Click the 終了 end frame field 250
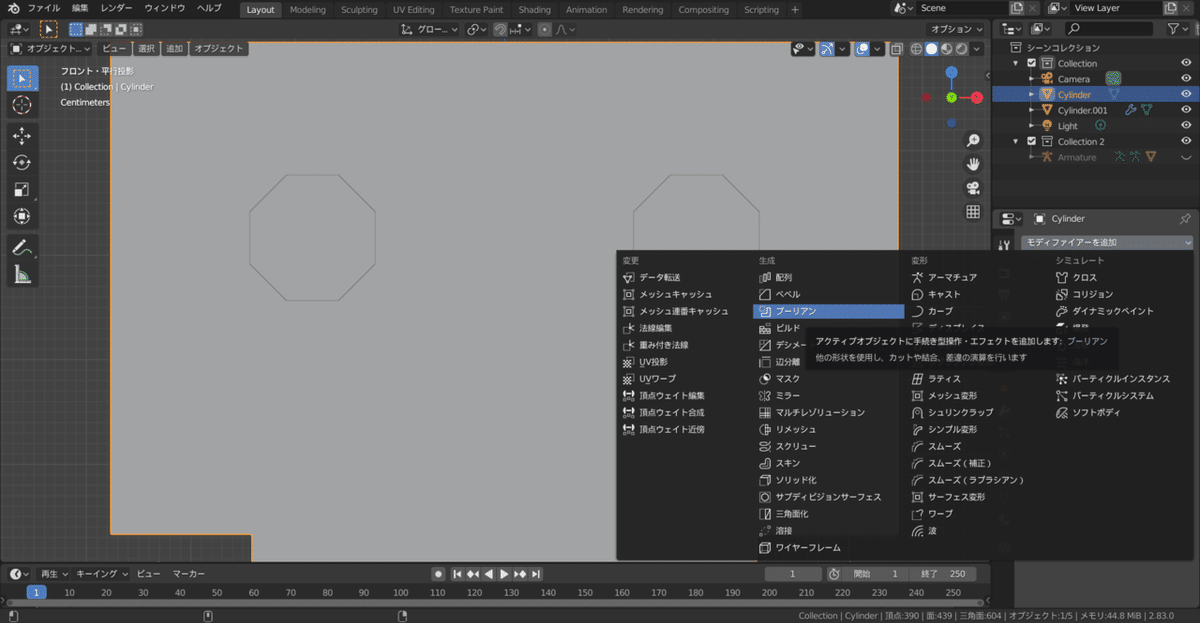Screen dimensions: 1200x623 [942, 574]
